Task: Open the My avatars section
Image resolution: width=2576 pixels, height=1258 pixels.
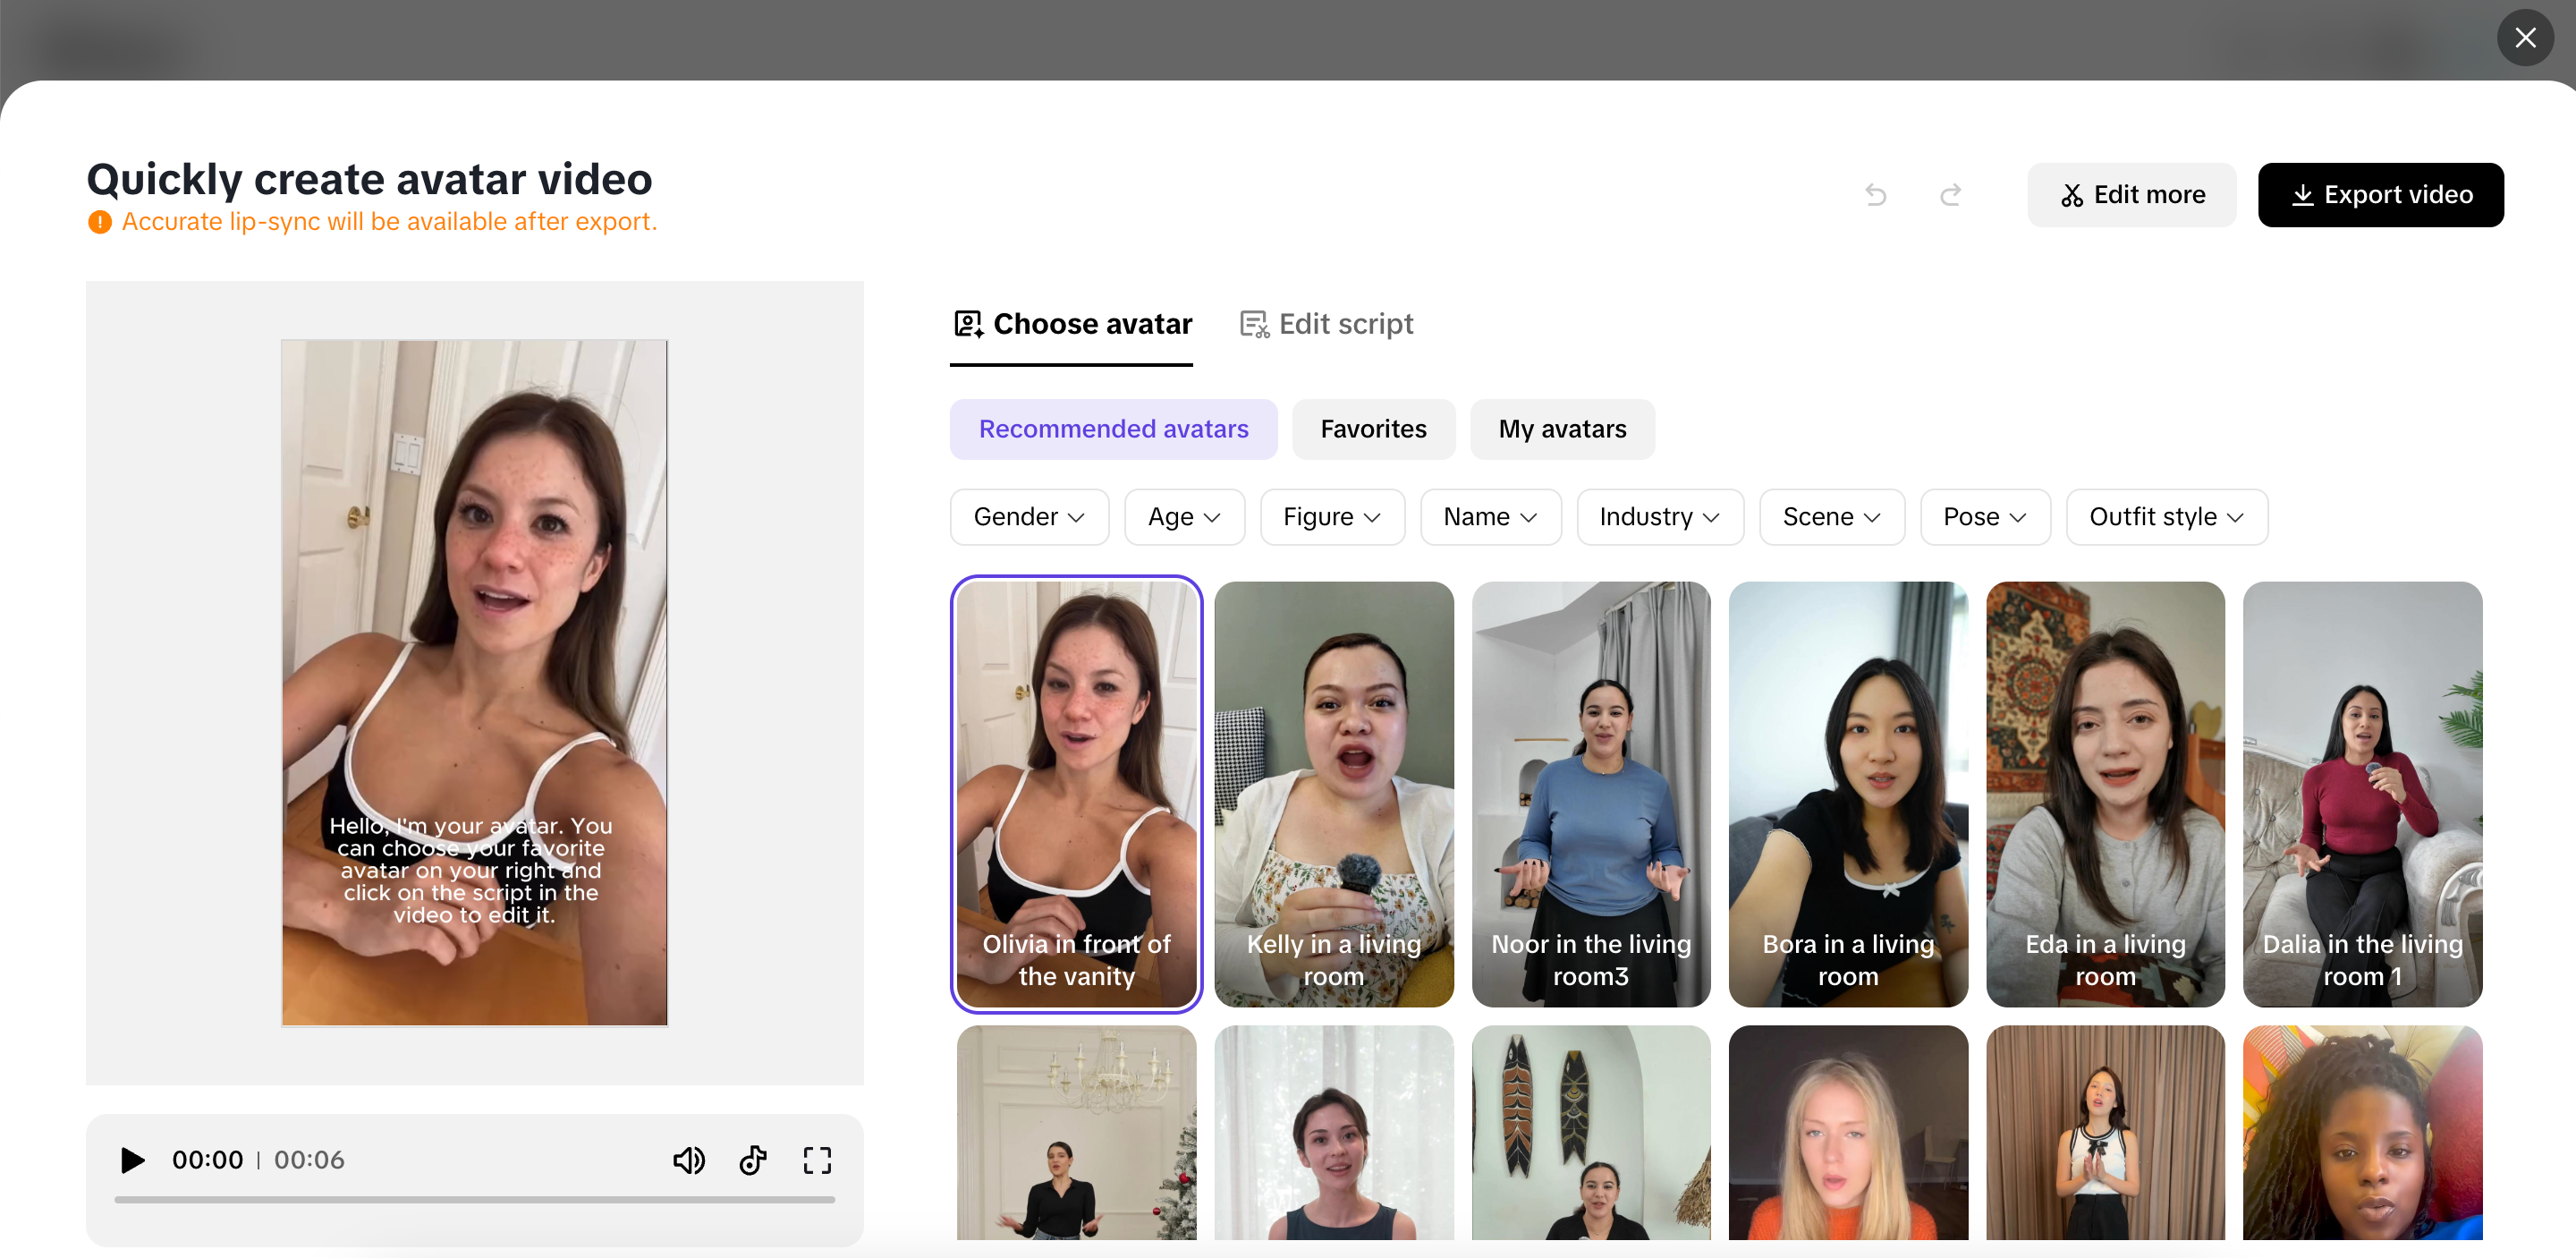Action: (x=1562, y=429)
